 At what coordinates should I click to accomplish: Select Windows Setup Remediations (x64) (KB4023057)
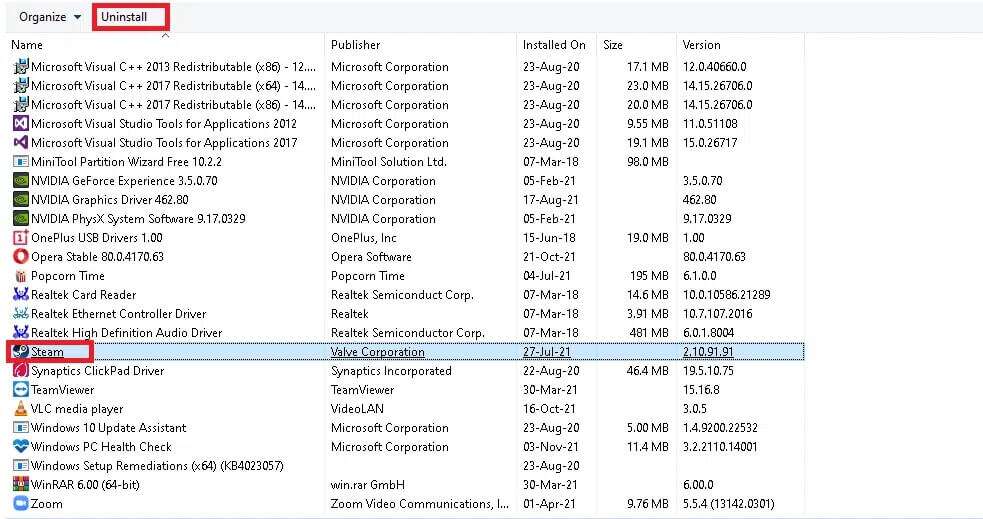[x=157, y=466]
